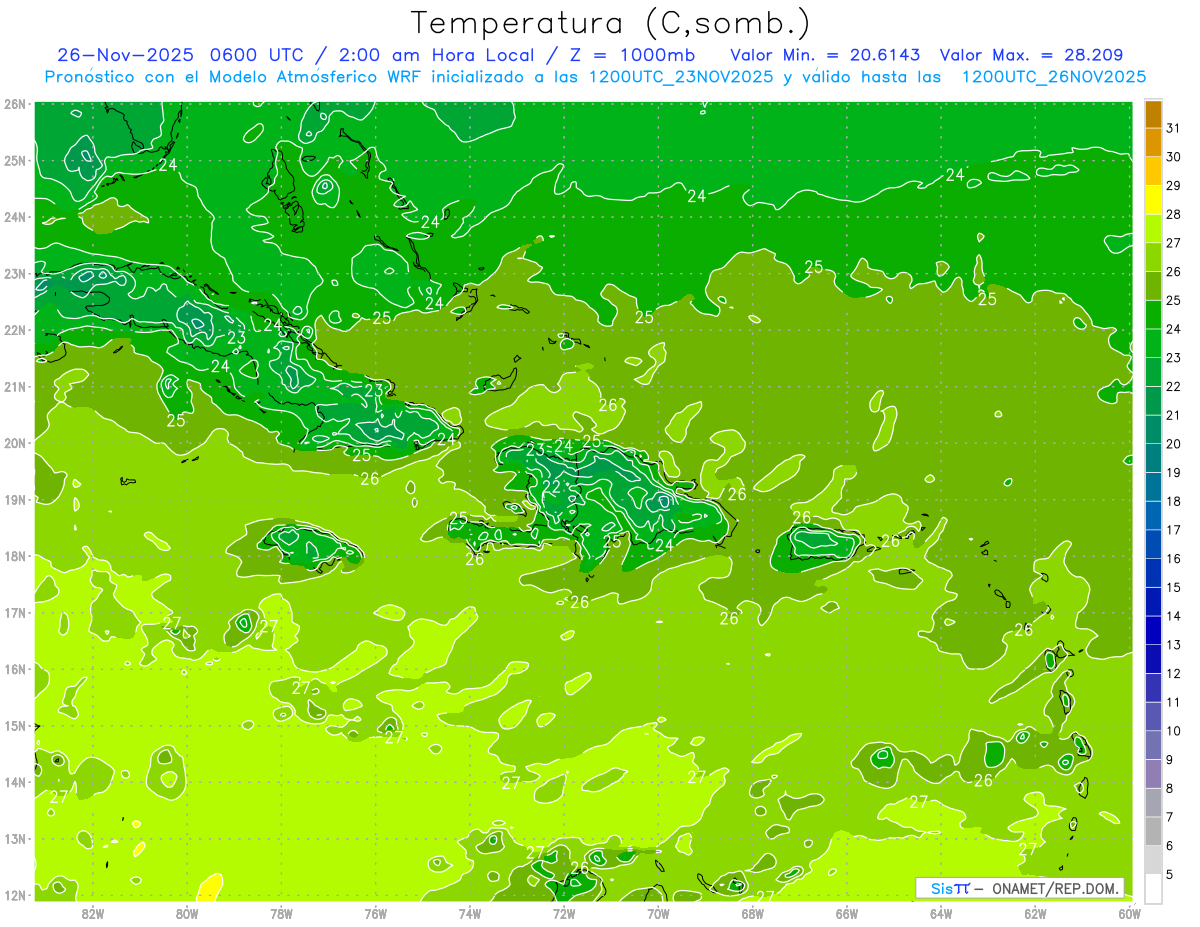Viewport: 1200px width, 927px height.
Task: Click the 64W longitude axis label
Action: click(x=941, y=913)
